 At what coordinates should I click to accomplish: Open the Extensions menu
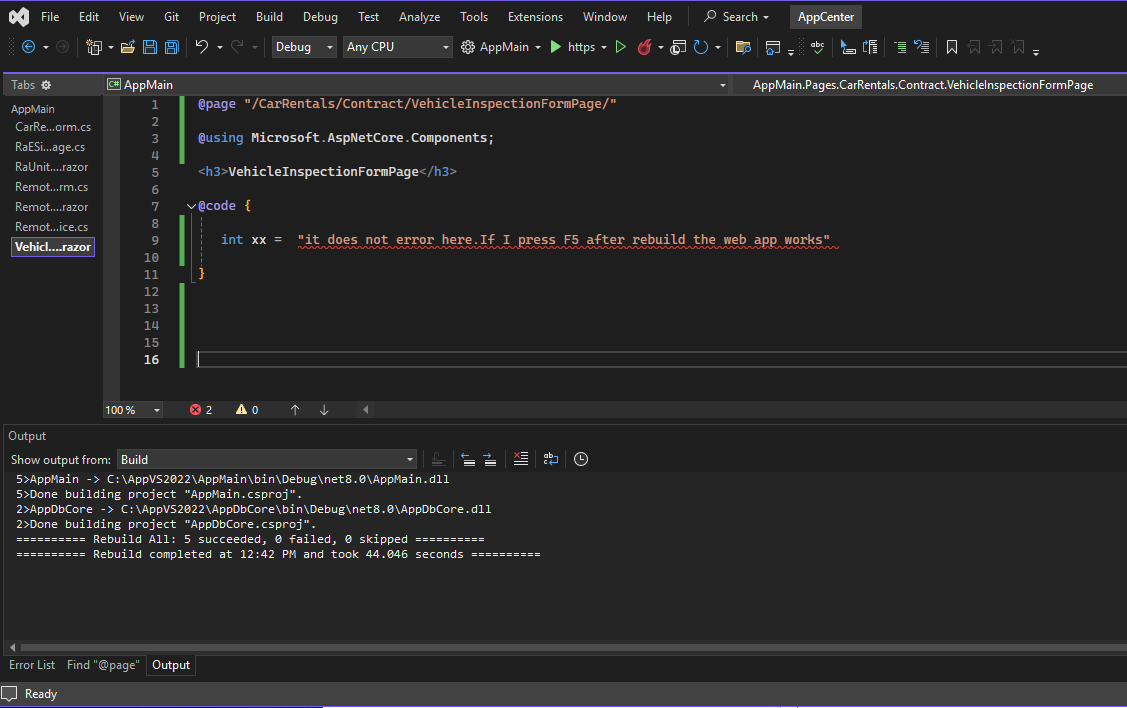click(x=535, y=17)
